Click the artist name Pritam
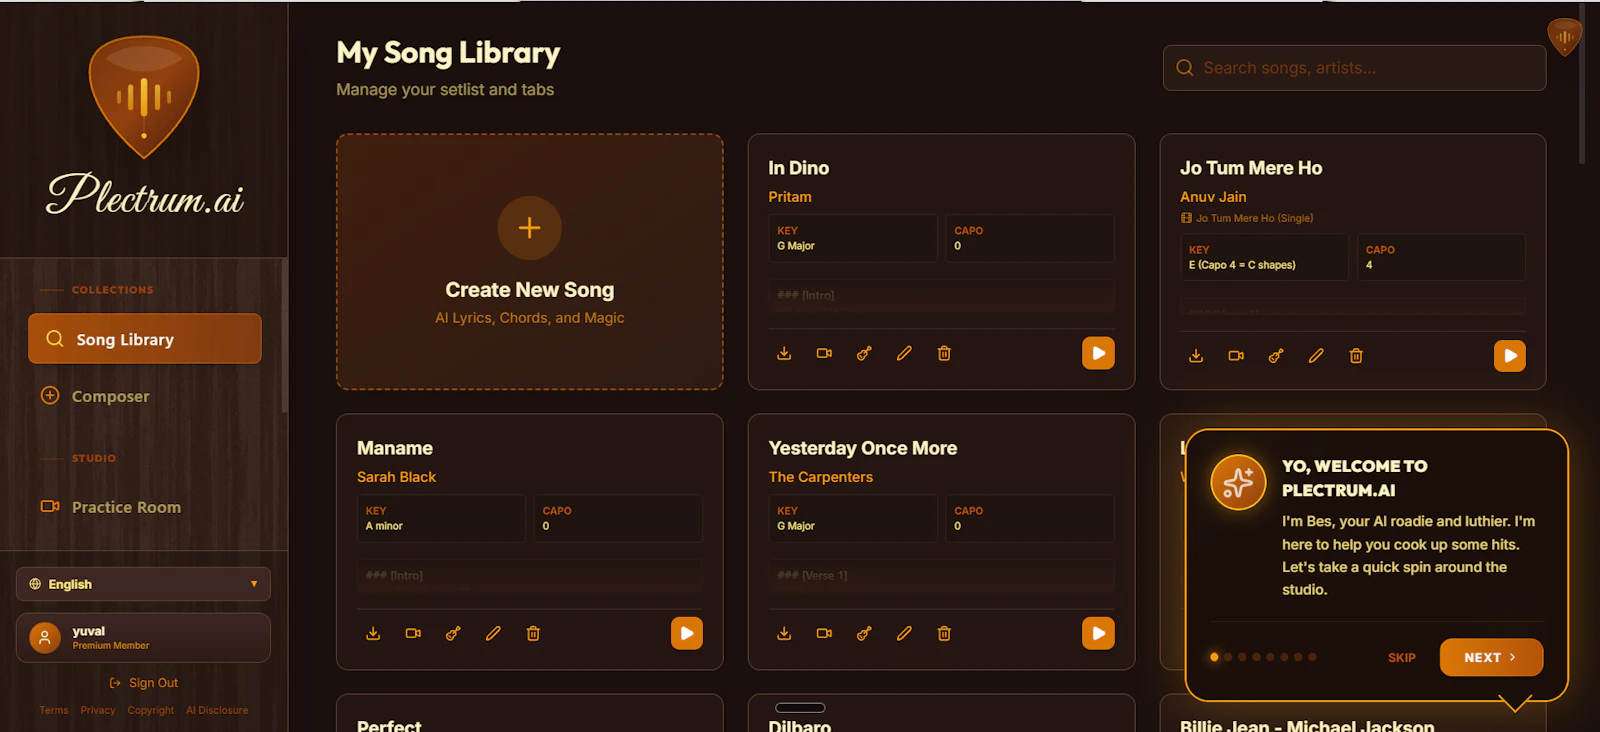1600x732 pixels. [x=790, y=197]
